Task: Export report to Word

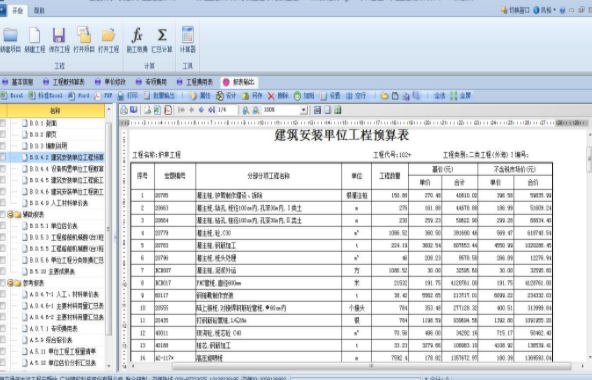Action: pos(71,96)
